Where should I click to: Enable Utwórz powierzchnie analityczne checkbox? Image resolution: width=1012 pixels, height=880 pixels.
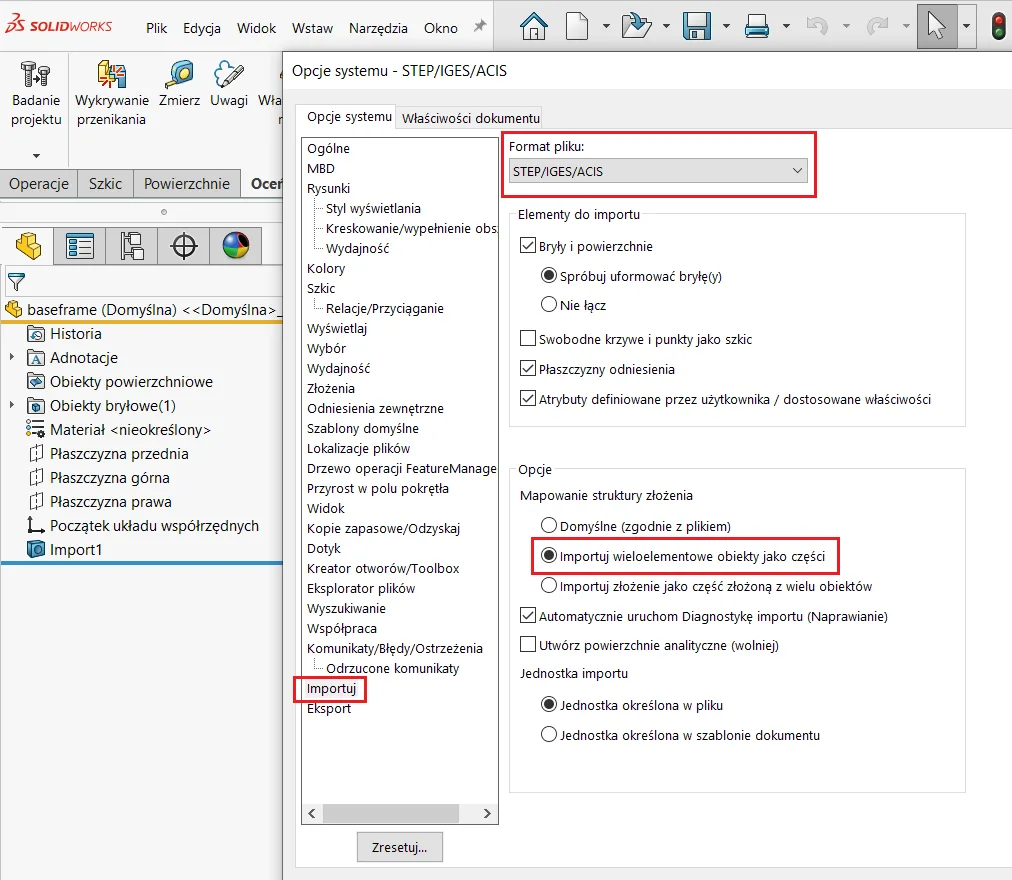tap(527, 644)
